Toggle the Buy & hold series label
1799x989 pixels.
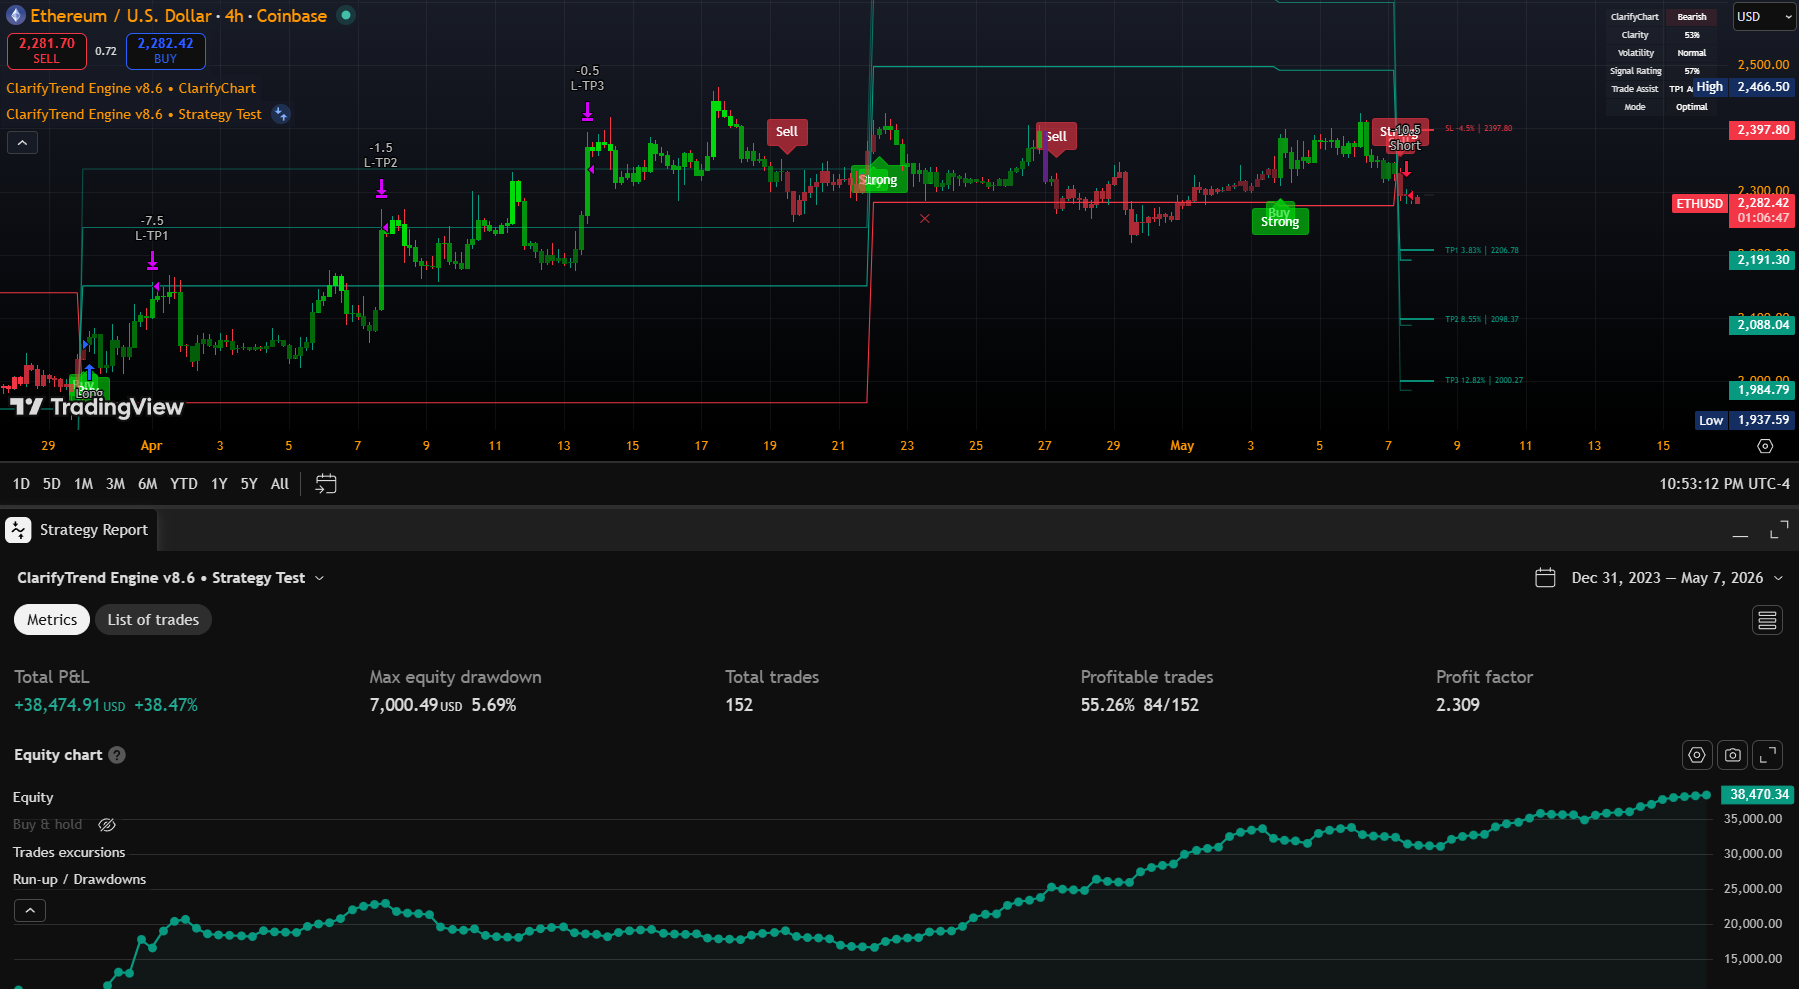pos(48,825)
